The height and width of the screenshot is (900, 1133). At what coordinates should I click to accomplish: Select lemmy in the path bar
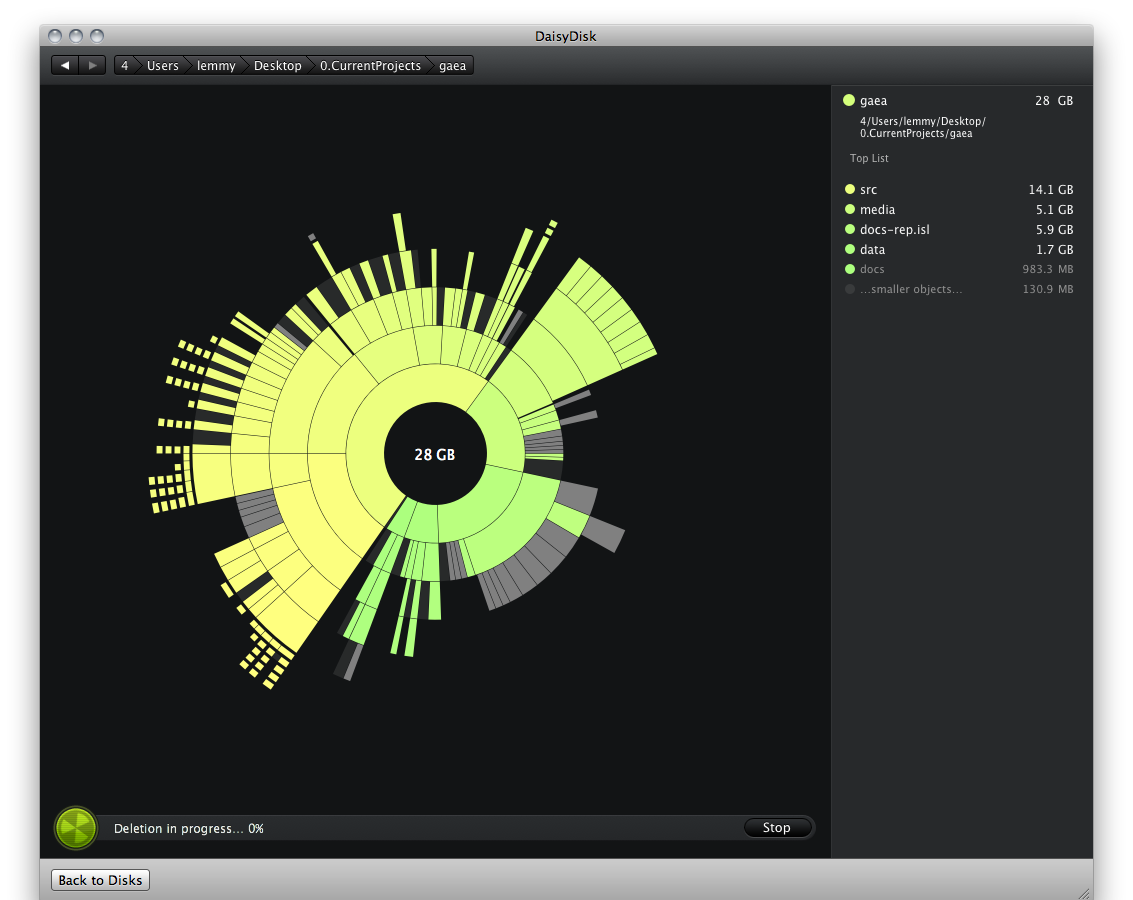click(216, 65)
